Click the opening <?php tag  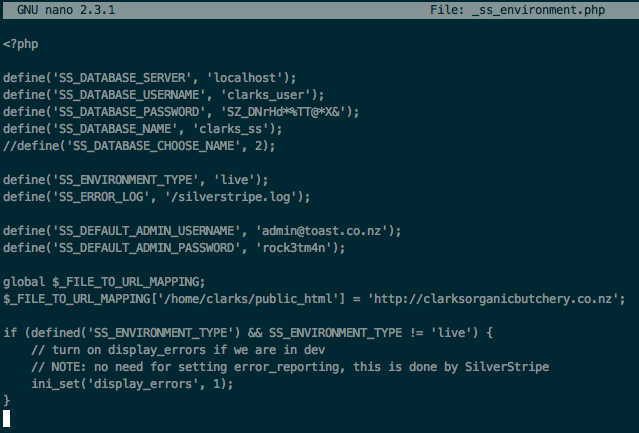point(22,44)
